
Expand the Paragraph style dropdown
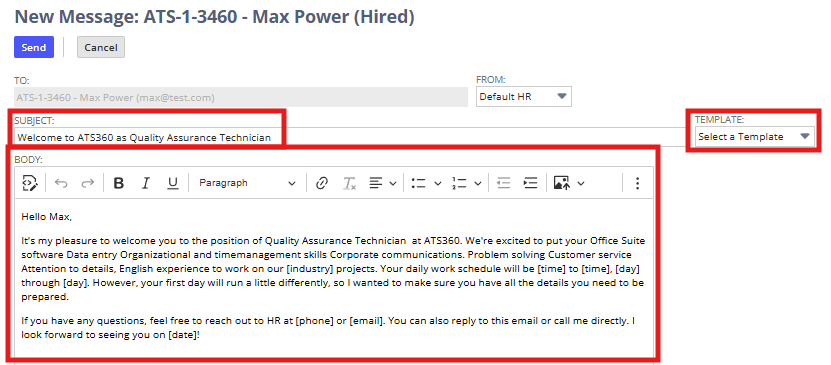pos(247,183)
